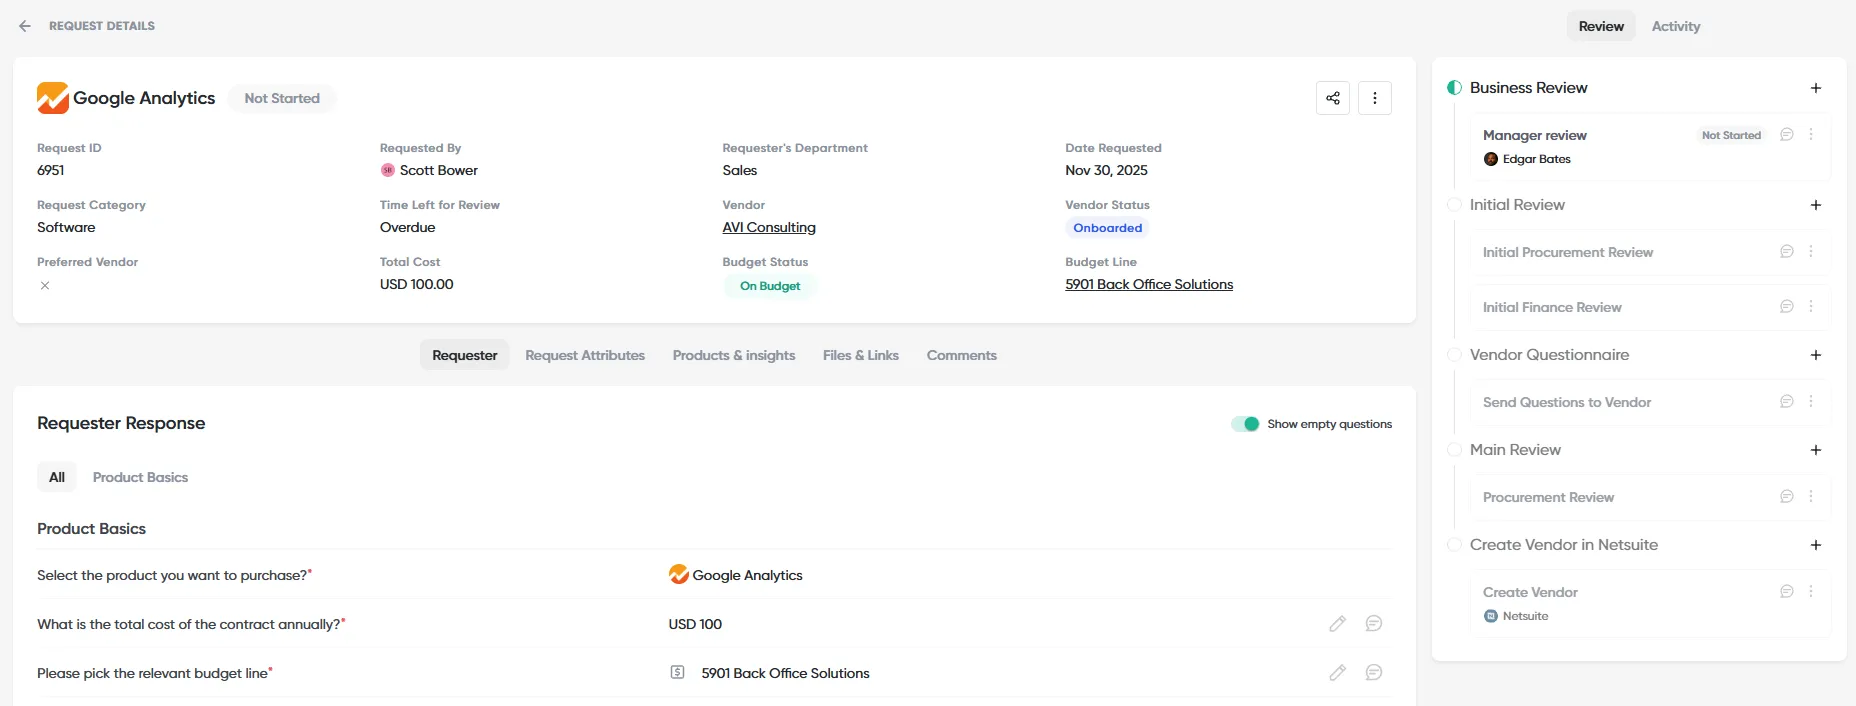Click the USD 100 answer value
The image size is (1856, 706).
pyautogui.click(x=695, y=624)
